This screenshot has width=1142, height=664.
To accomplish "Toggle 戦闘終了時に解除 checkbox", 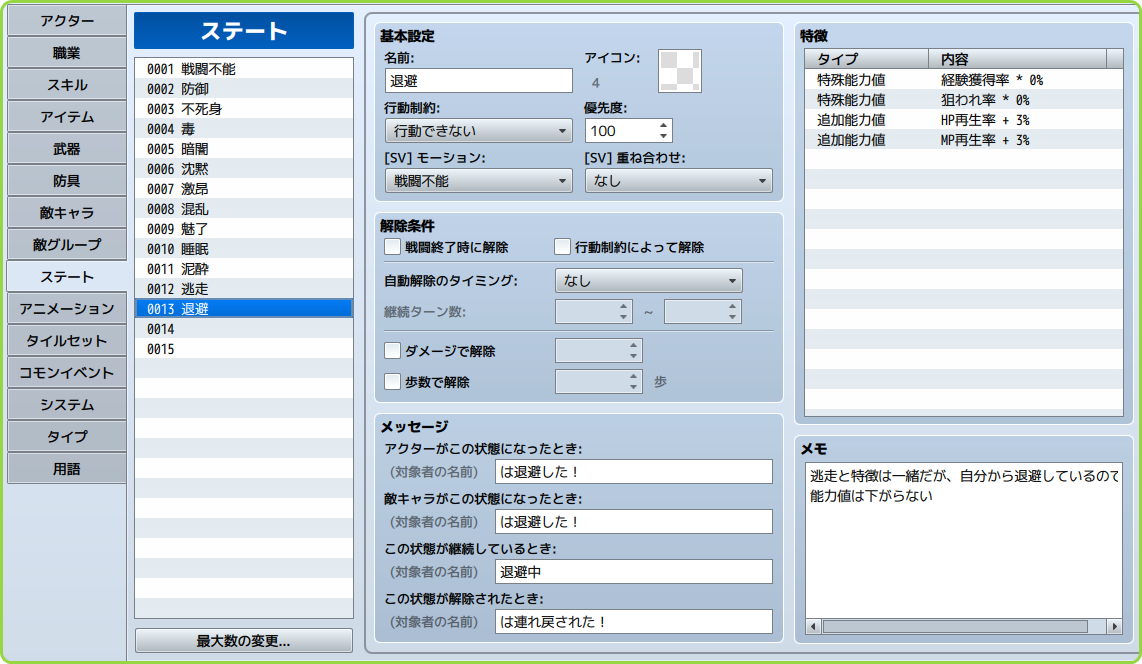I will [x=393, y=247].
